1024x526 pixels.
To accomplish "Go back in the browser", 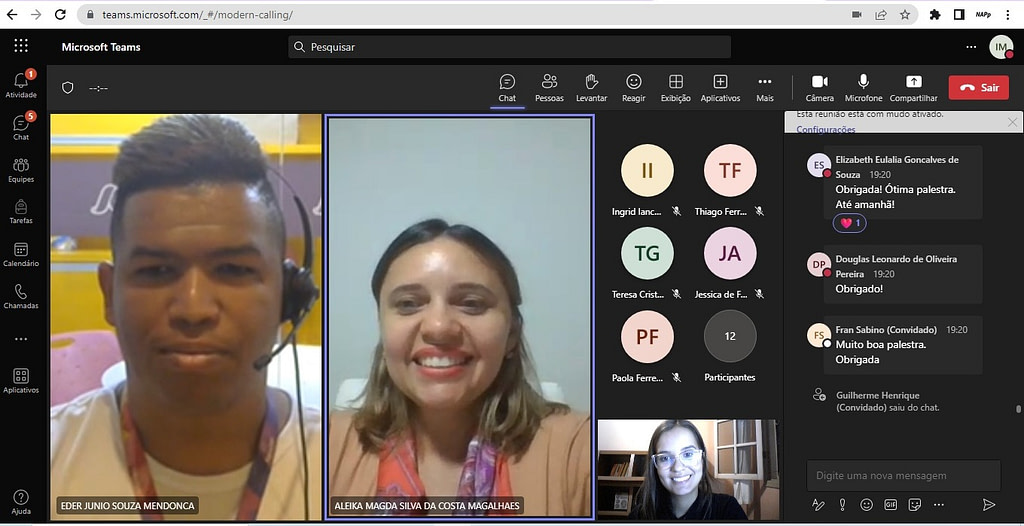I will click(12, 14).
